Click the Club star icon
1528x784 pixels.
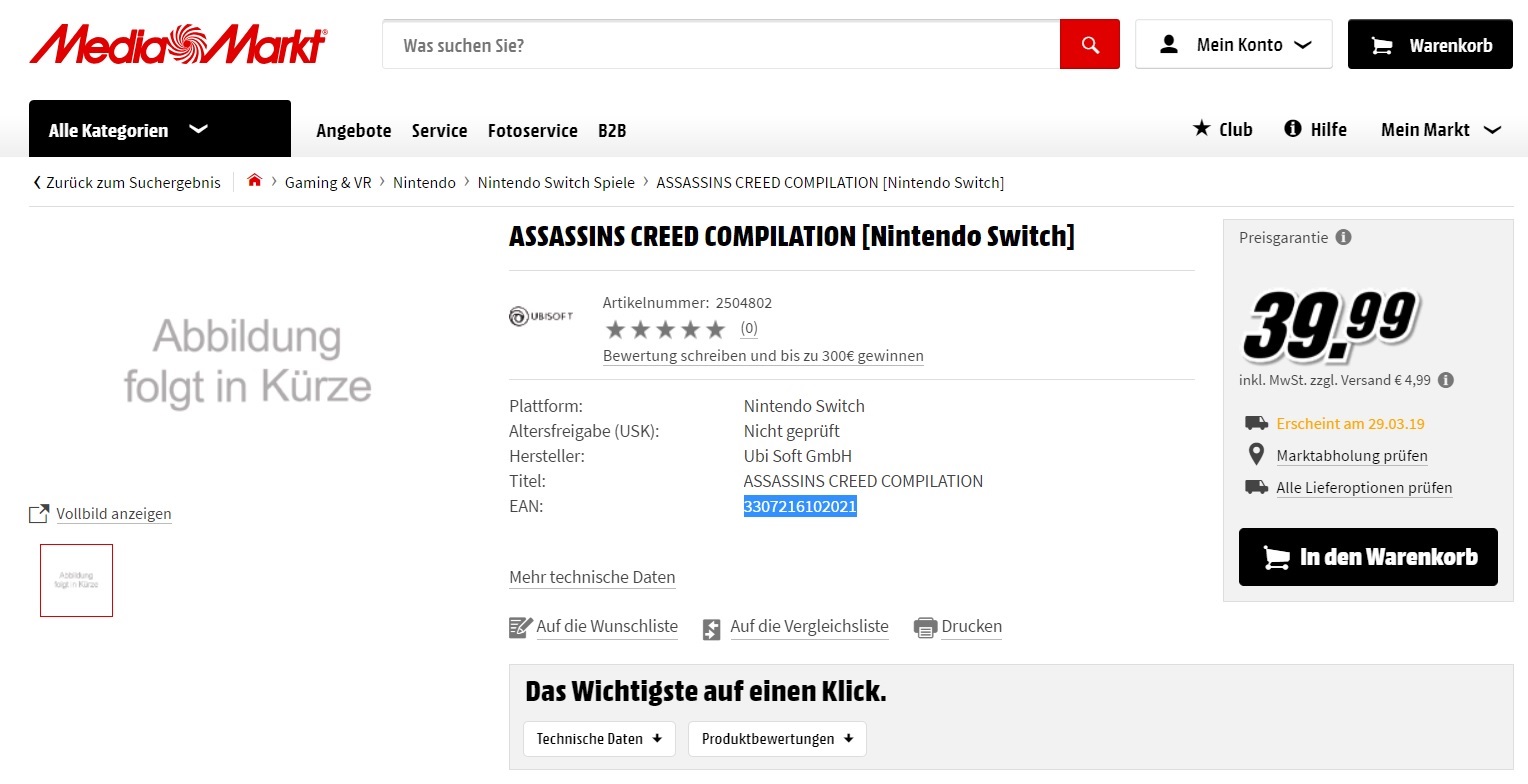pyautogui.click(x=1202, y=129)
